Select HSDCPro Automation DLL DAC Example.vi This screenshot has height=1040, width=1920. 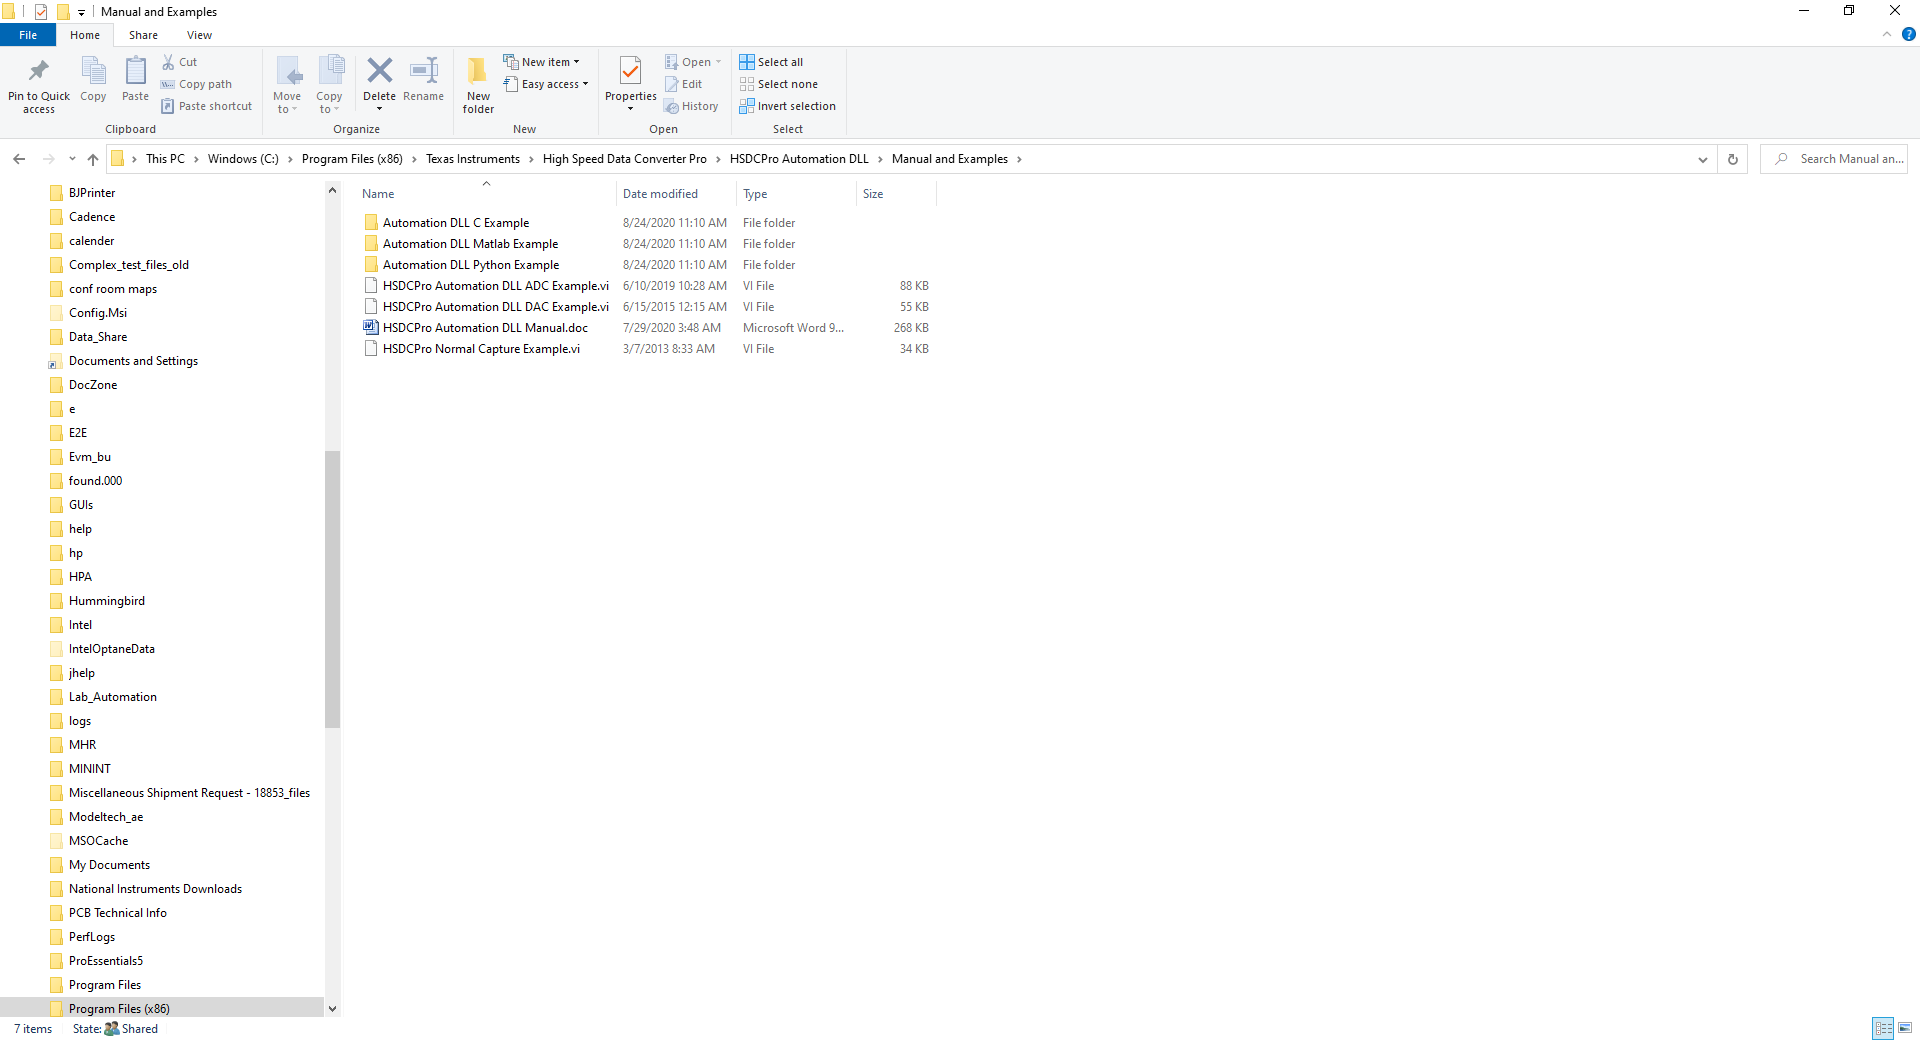point(495,307)
